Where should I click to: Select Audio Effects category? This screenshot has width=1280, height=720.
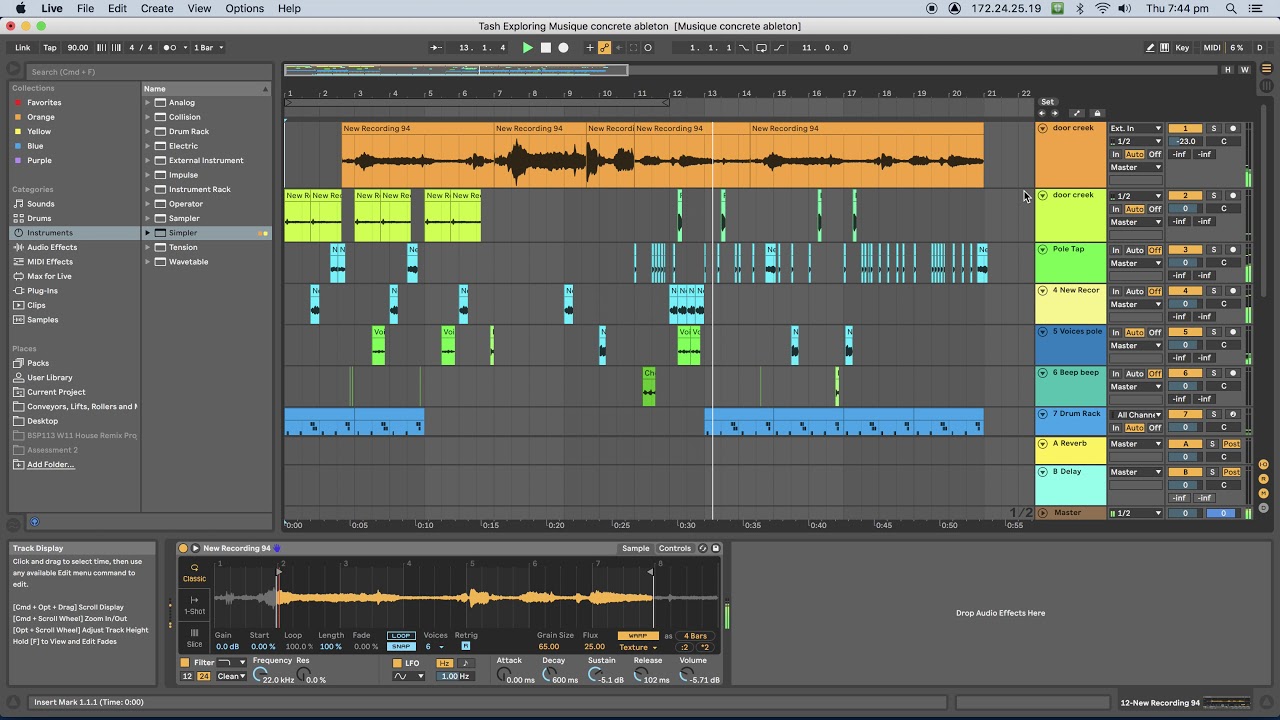[x=52, y=247]
